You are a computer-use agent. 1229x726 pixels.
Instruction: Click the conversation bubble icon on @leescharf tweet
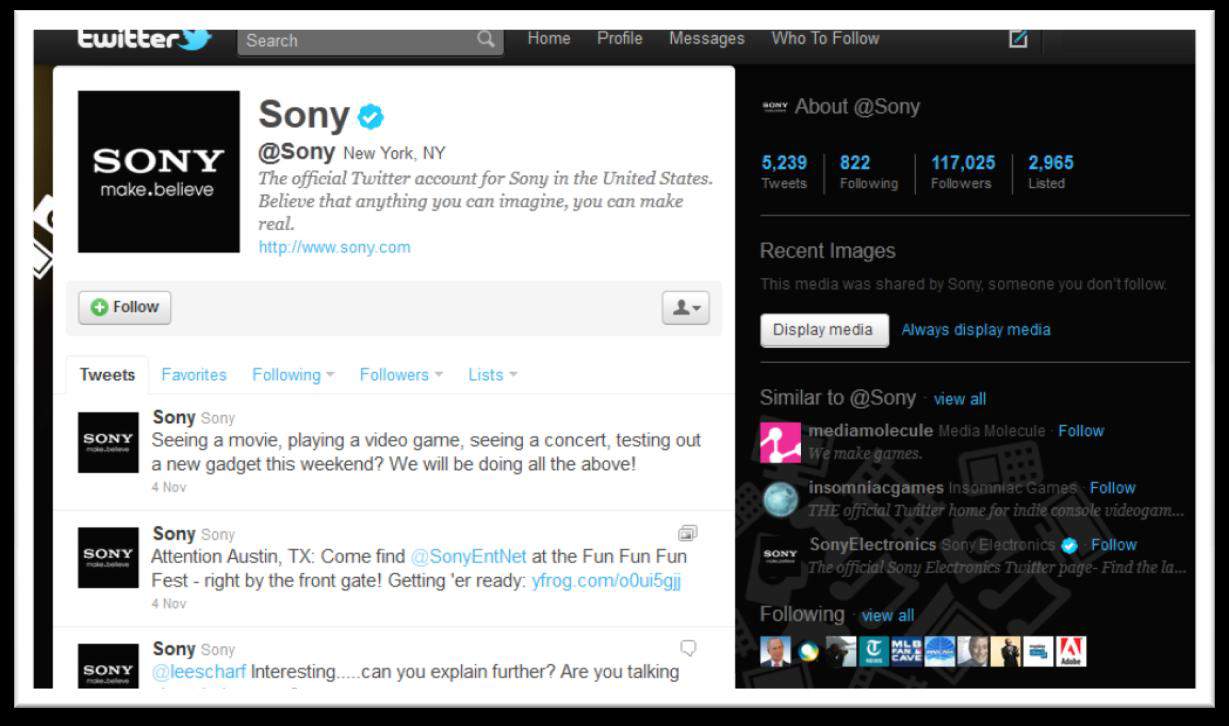(x=688, y=648)
